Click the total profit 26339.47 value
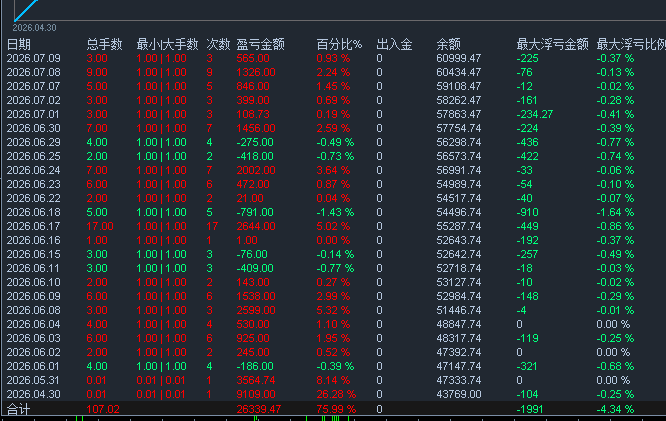666x421 pixels. point(259,409)
